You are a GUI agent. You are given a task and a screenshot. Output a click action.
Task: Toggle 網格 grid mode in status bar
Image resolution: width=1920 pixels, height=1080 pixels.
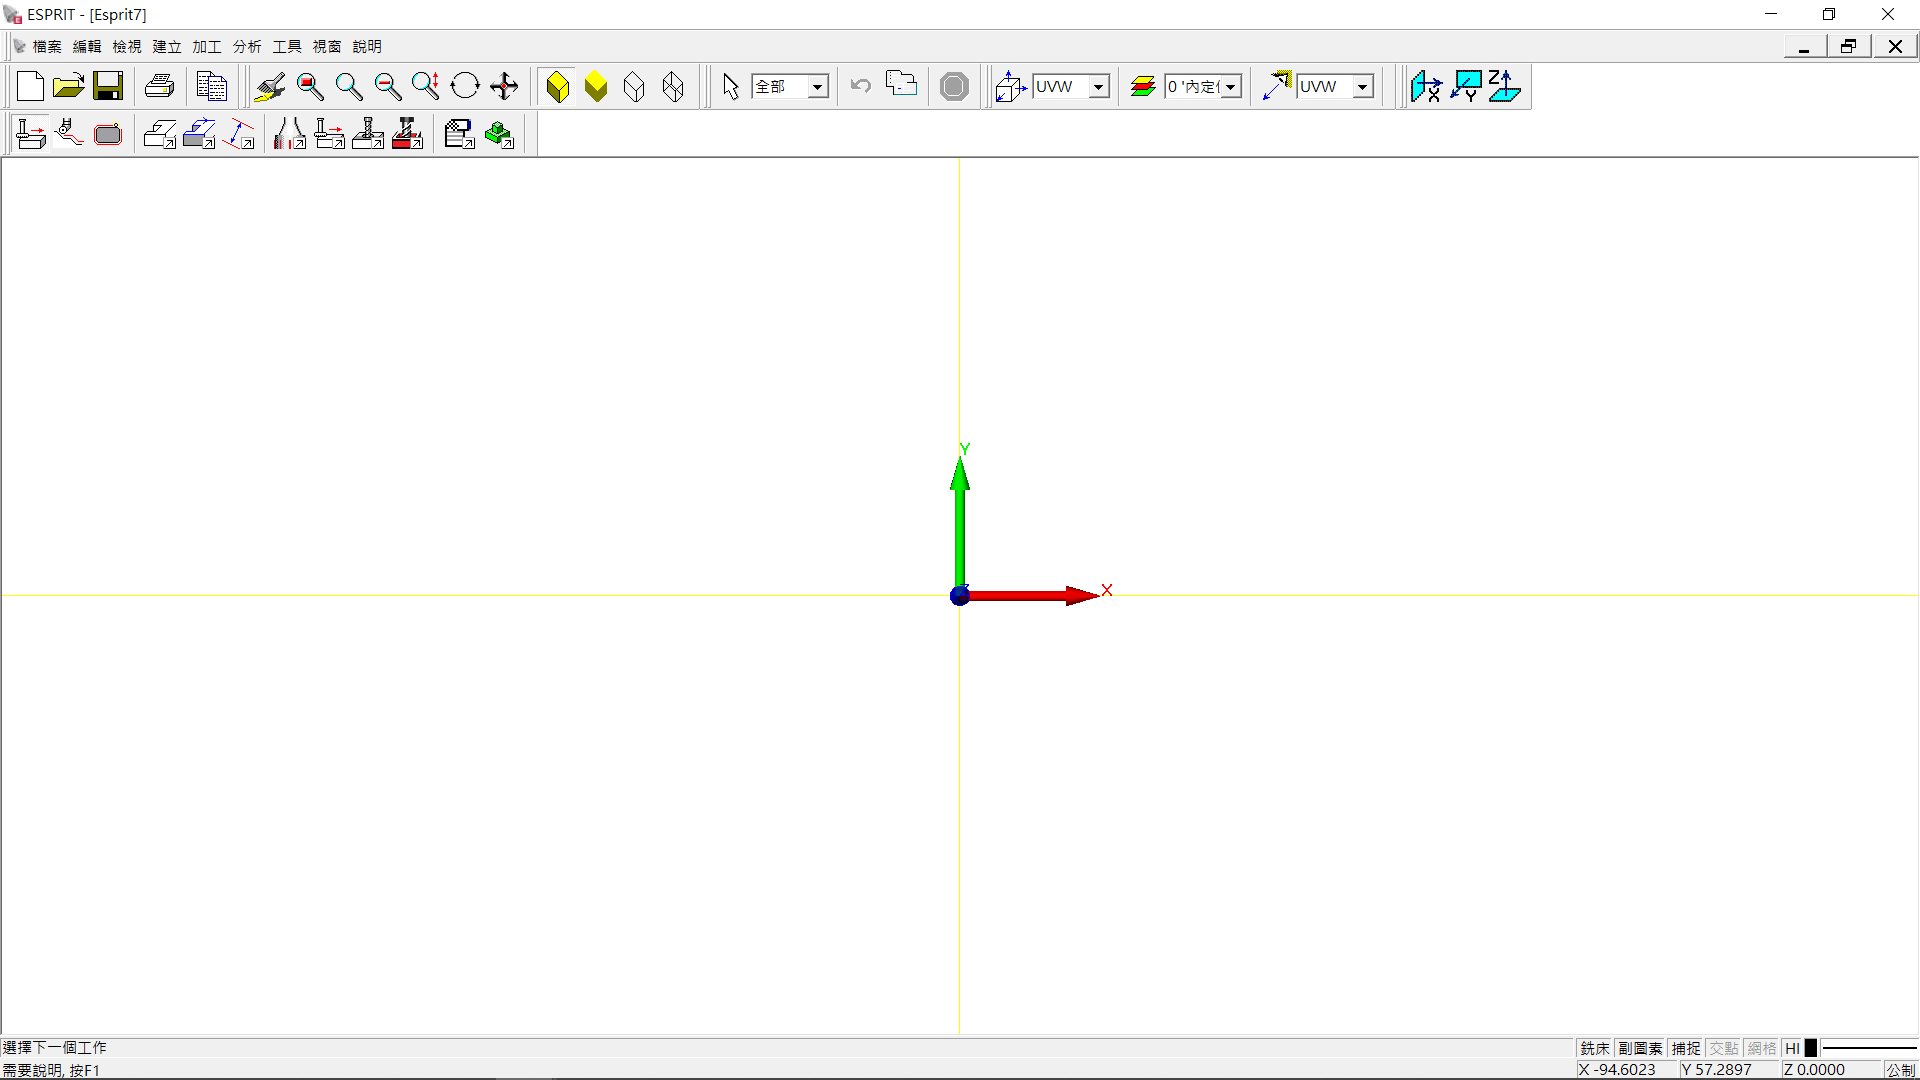click(x=1761, y=1048)
